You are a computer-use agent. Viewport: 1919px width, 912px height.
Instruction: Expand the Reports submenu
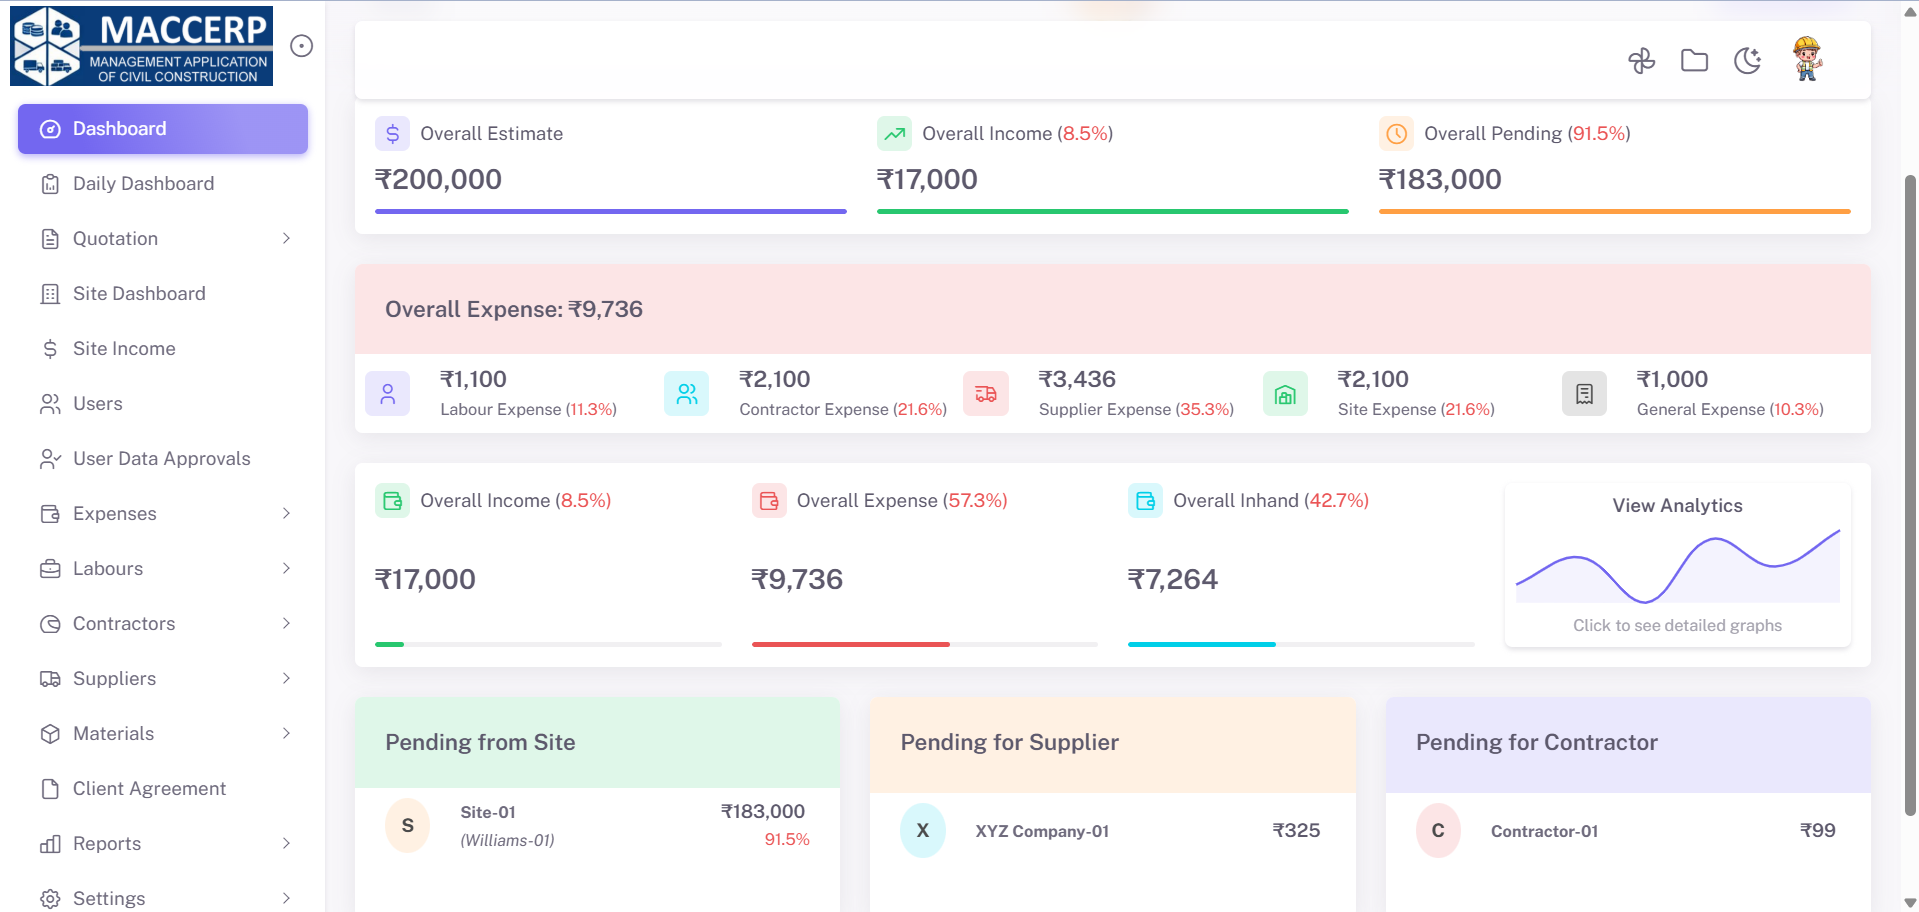[x=287, y=843]
